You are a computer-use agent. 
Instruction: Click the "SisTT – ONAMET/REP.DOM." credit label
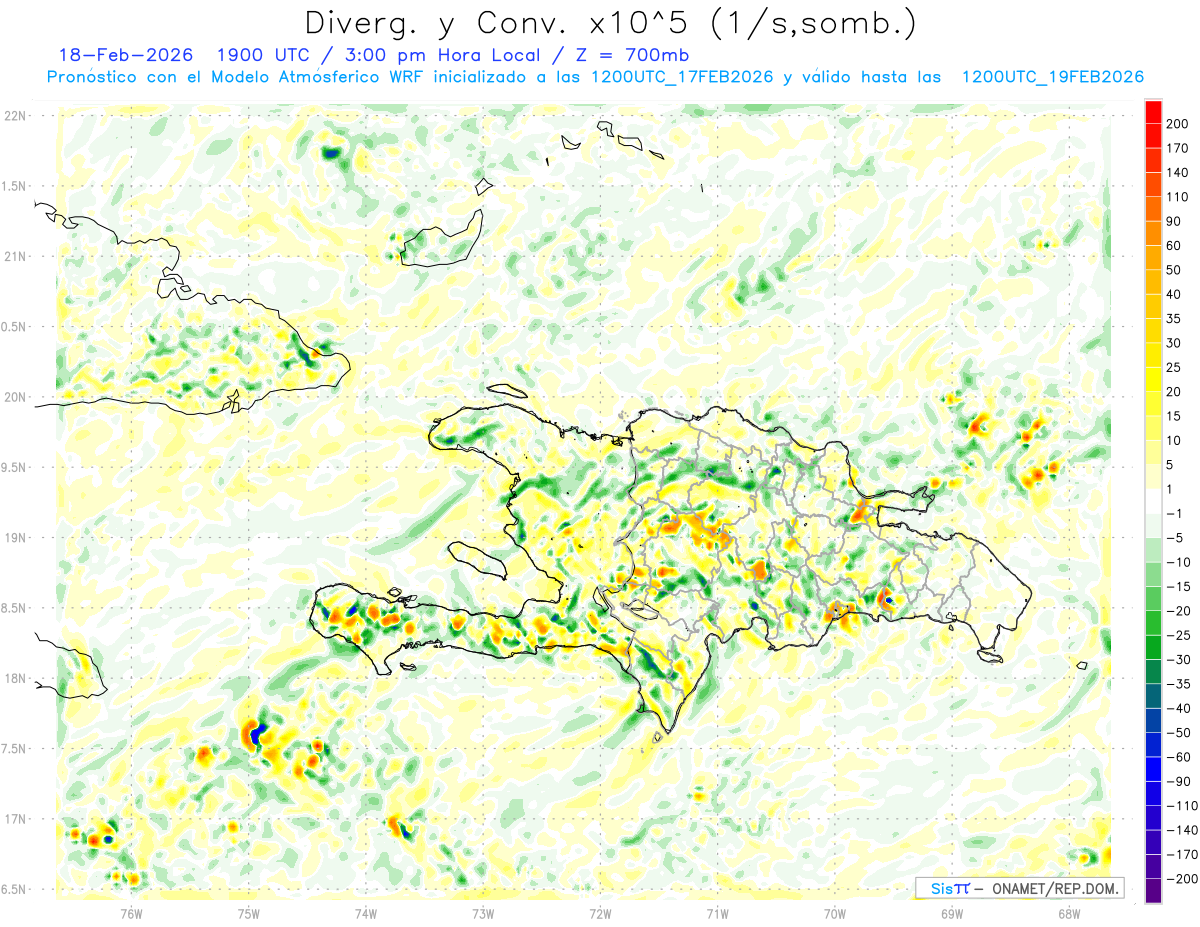[1019, 888]
